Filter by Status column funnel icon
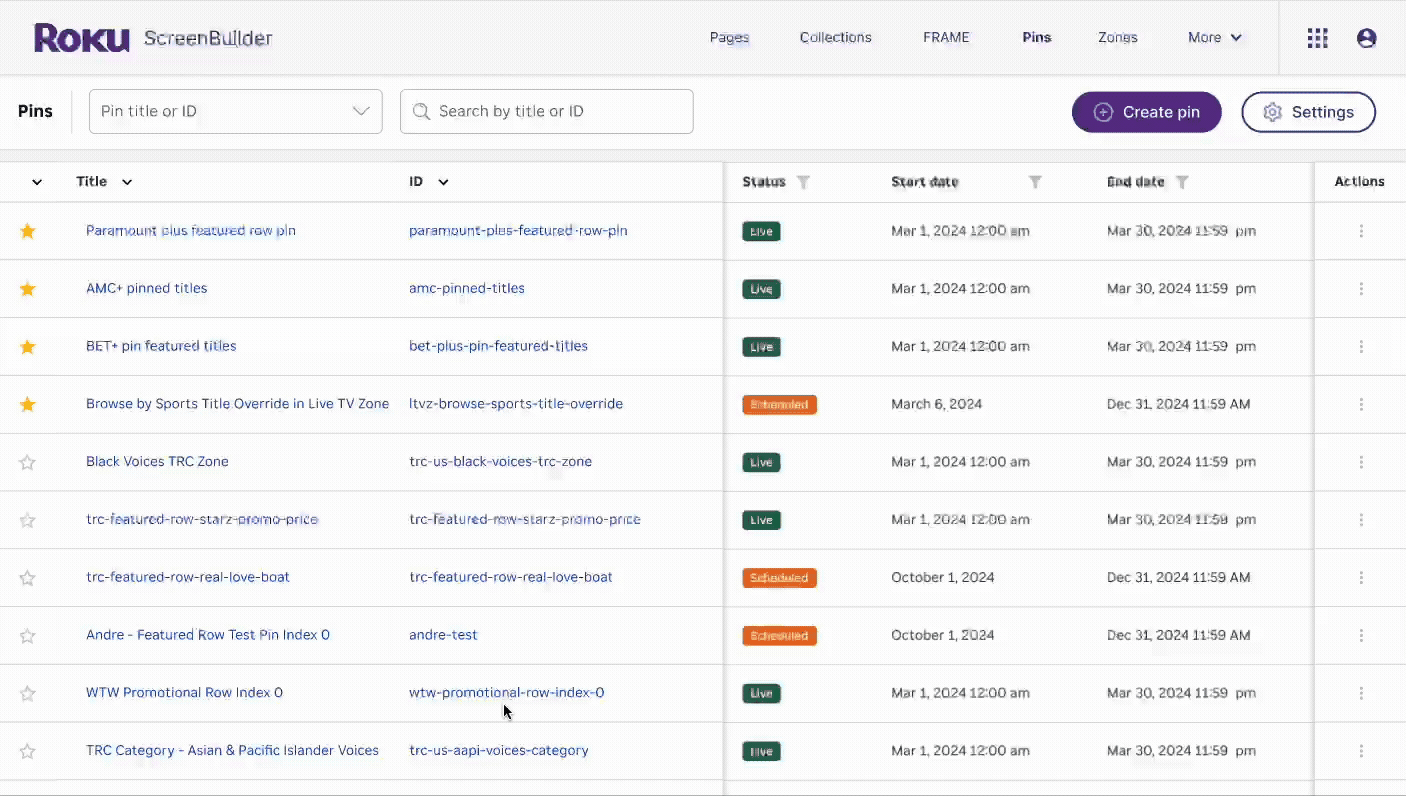Viewport: 1406px width, 796px height. point(803,182)
